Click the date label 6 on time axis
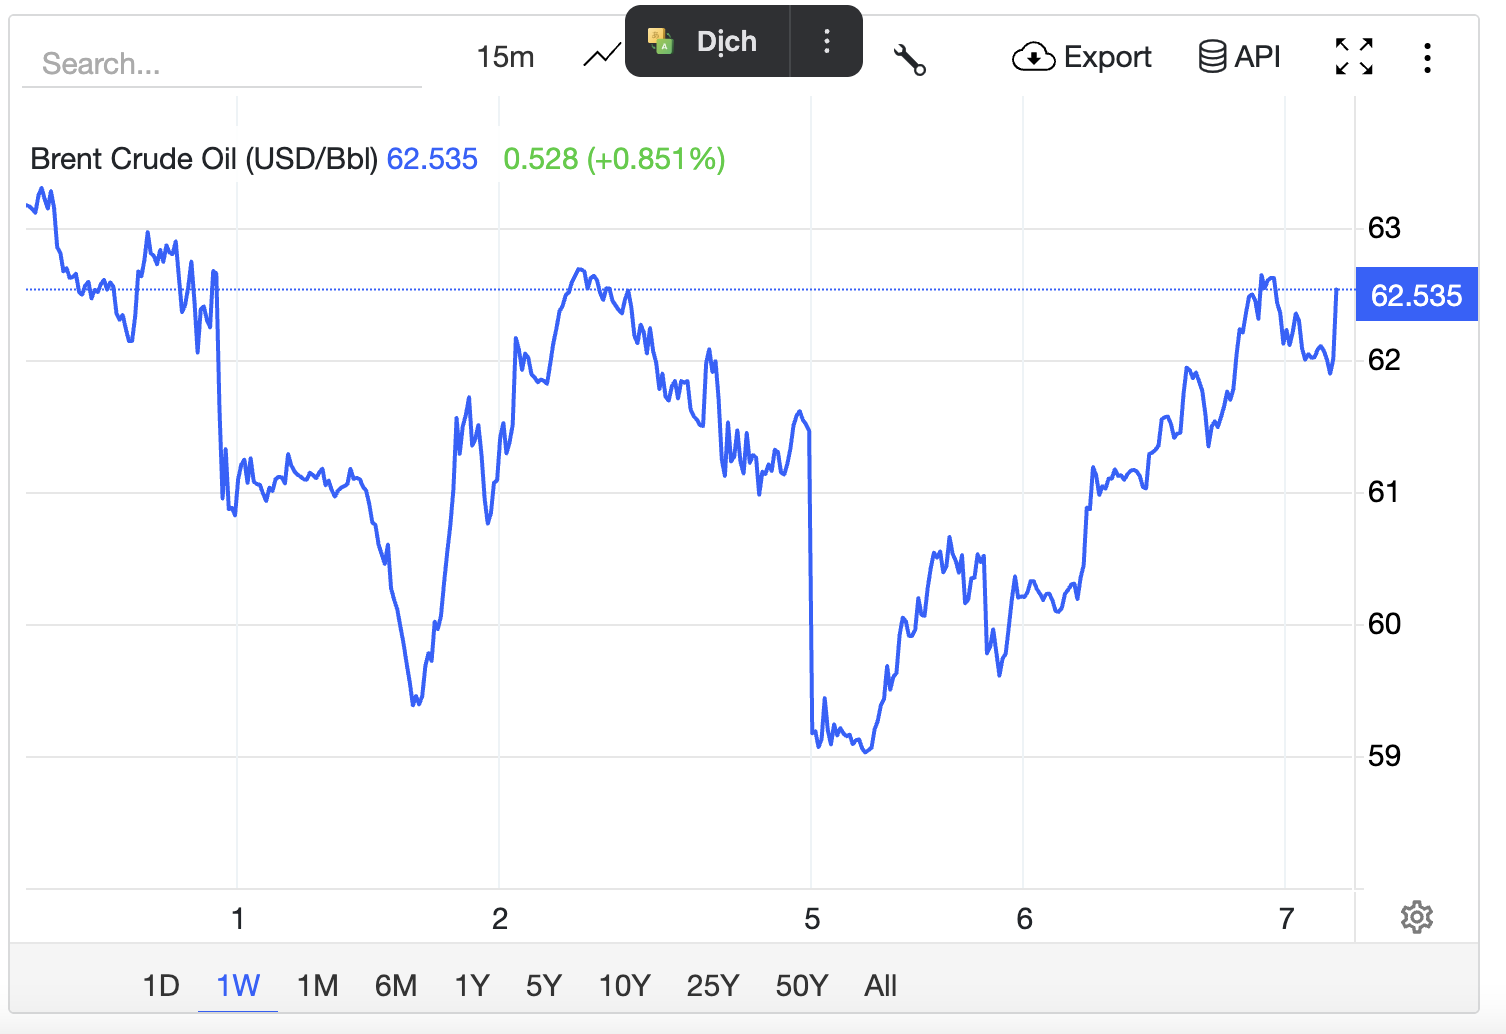This screenshot has height=1034, width=1506. [1024, 919]
